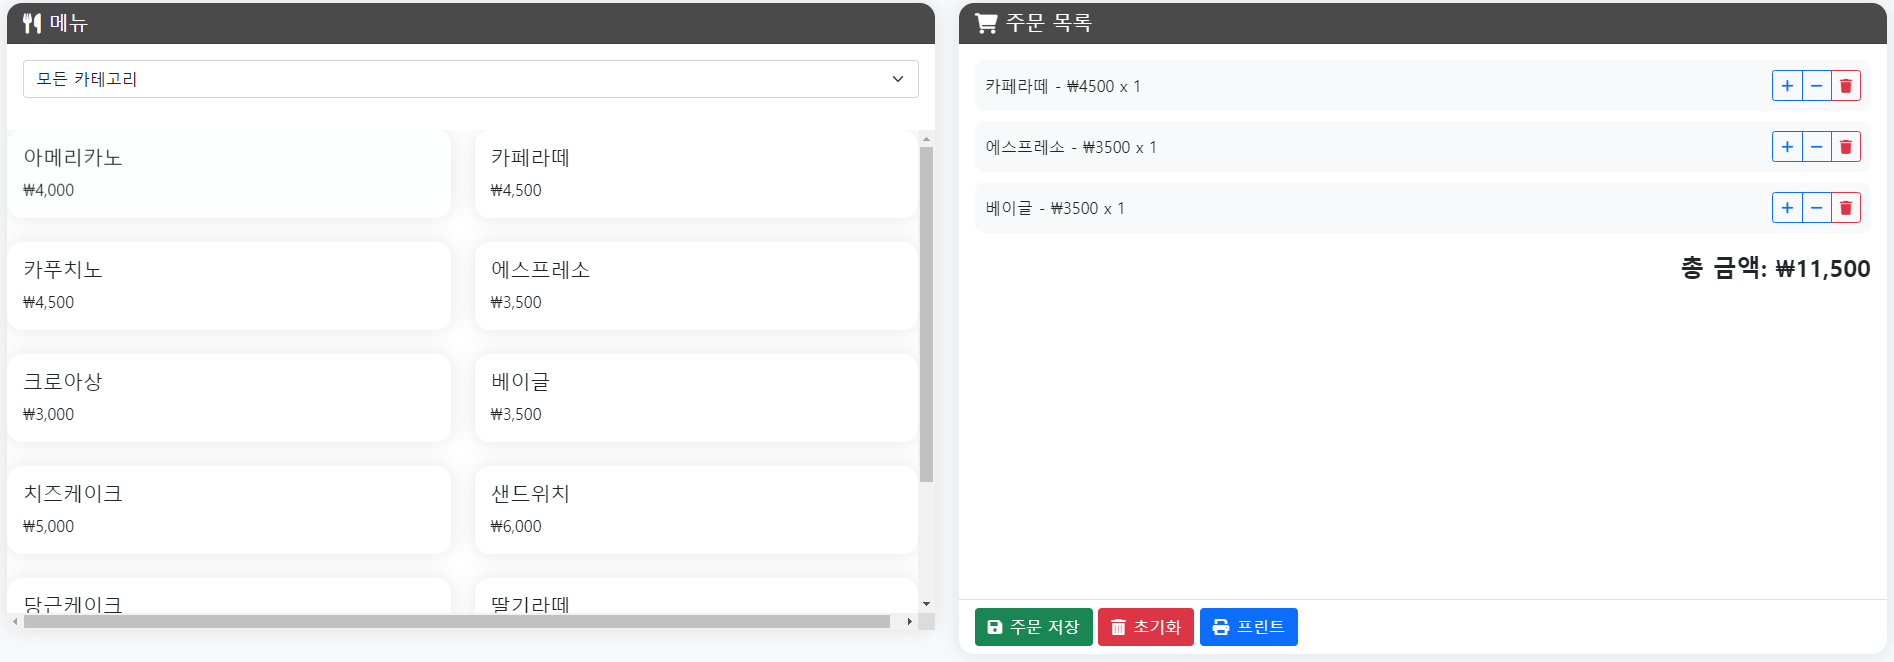
Task: Click the scroll right arrow of menu list
Action: pos(909,621)
